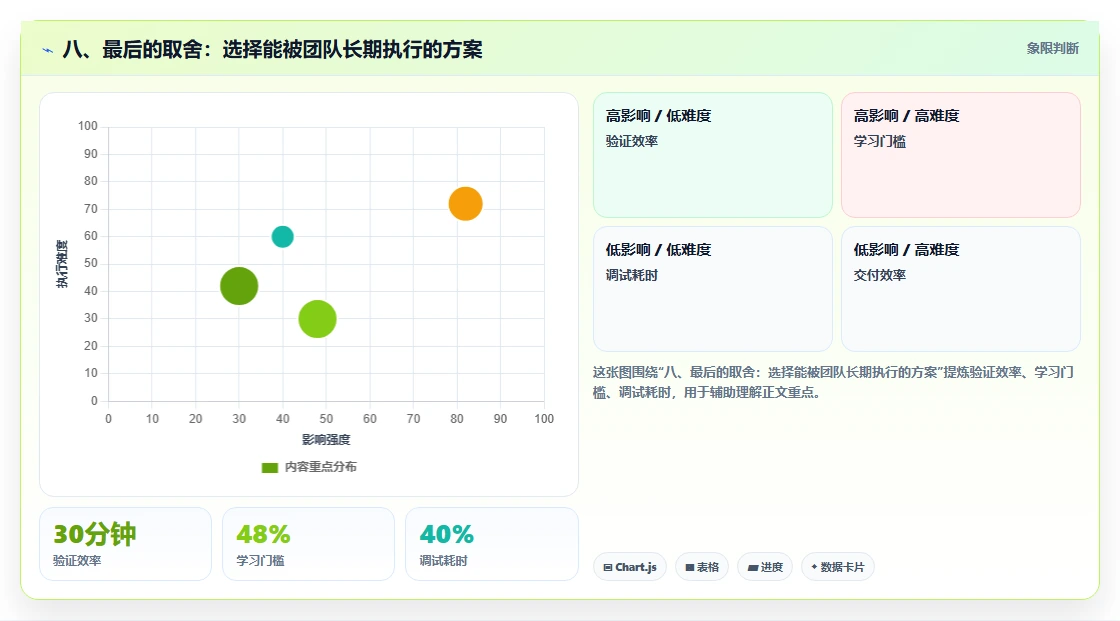Click the 进度 tag chip
This screenshot has width=1120, height=621.
click(x=765, y=567)
